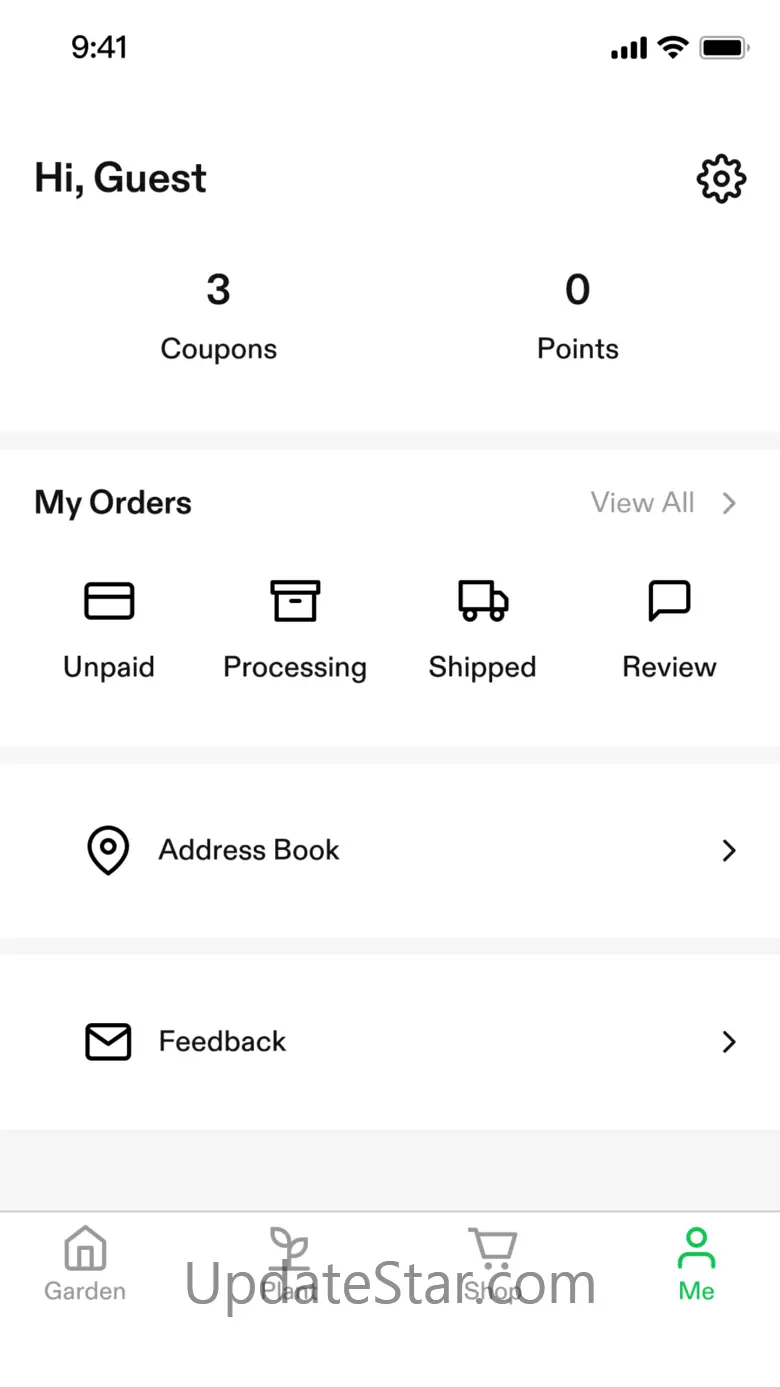
Task: Open Feedback using right chevron
Action: point(729,1042)
